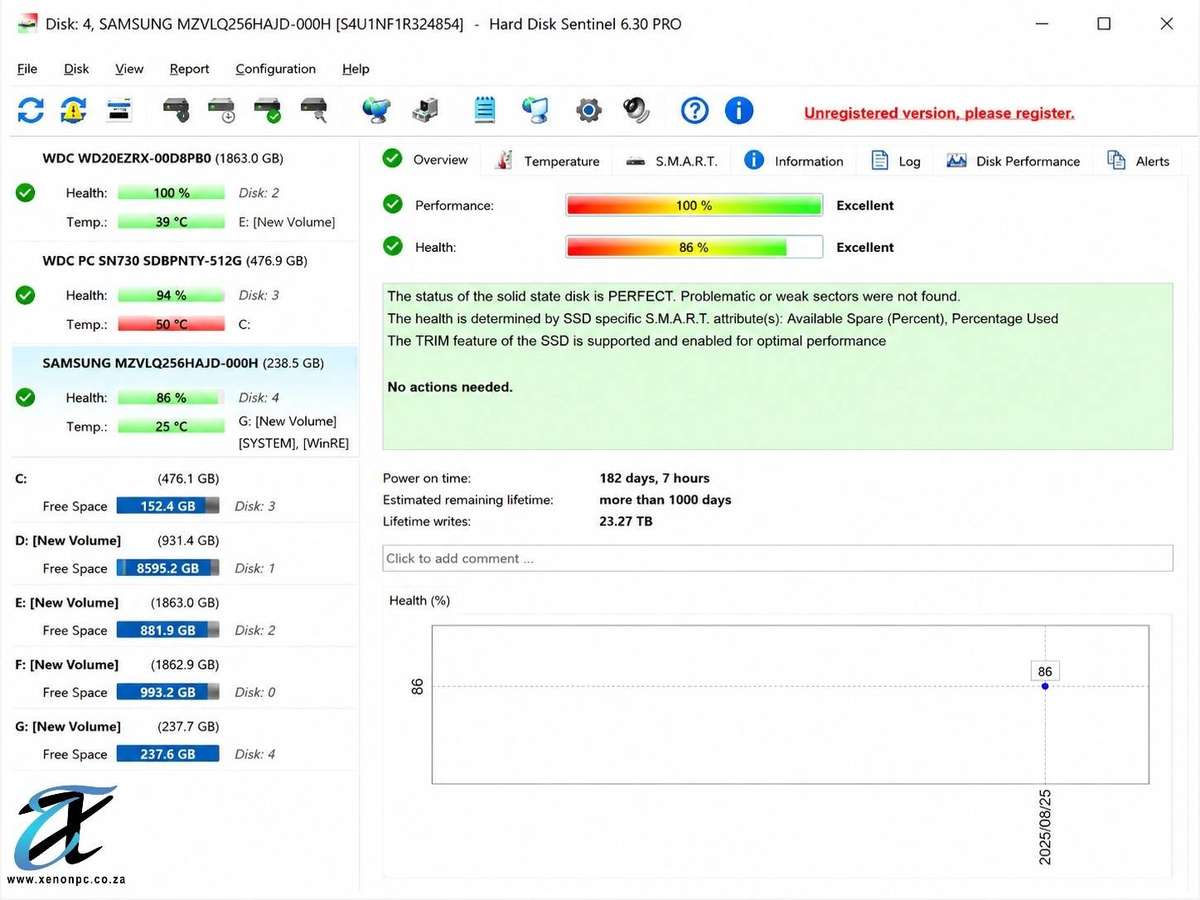Click the blue Refresh arrows toolbar icon
The image size is (1200, 900).
31,110
